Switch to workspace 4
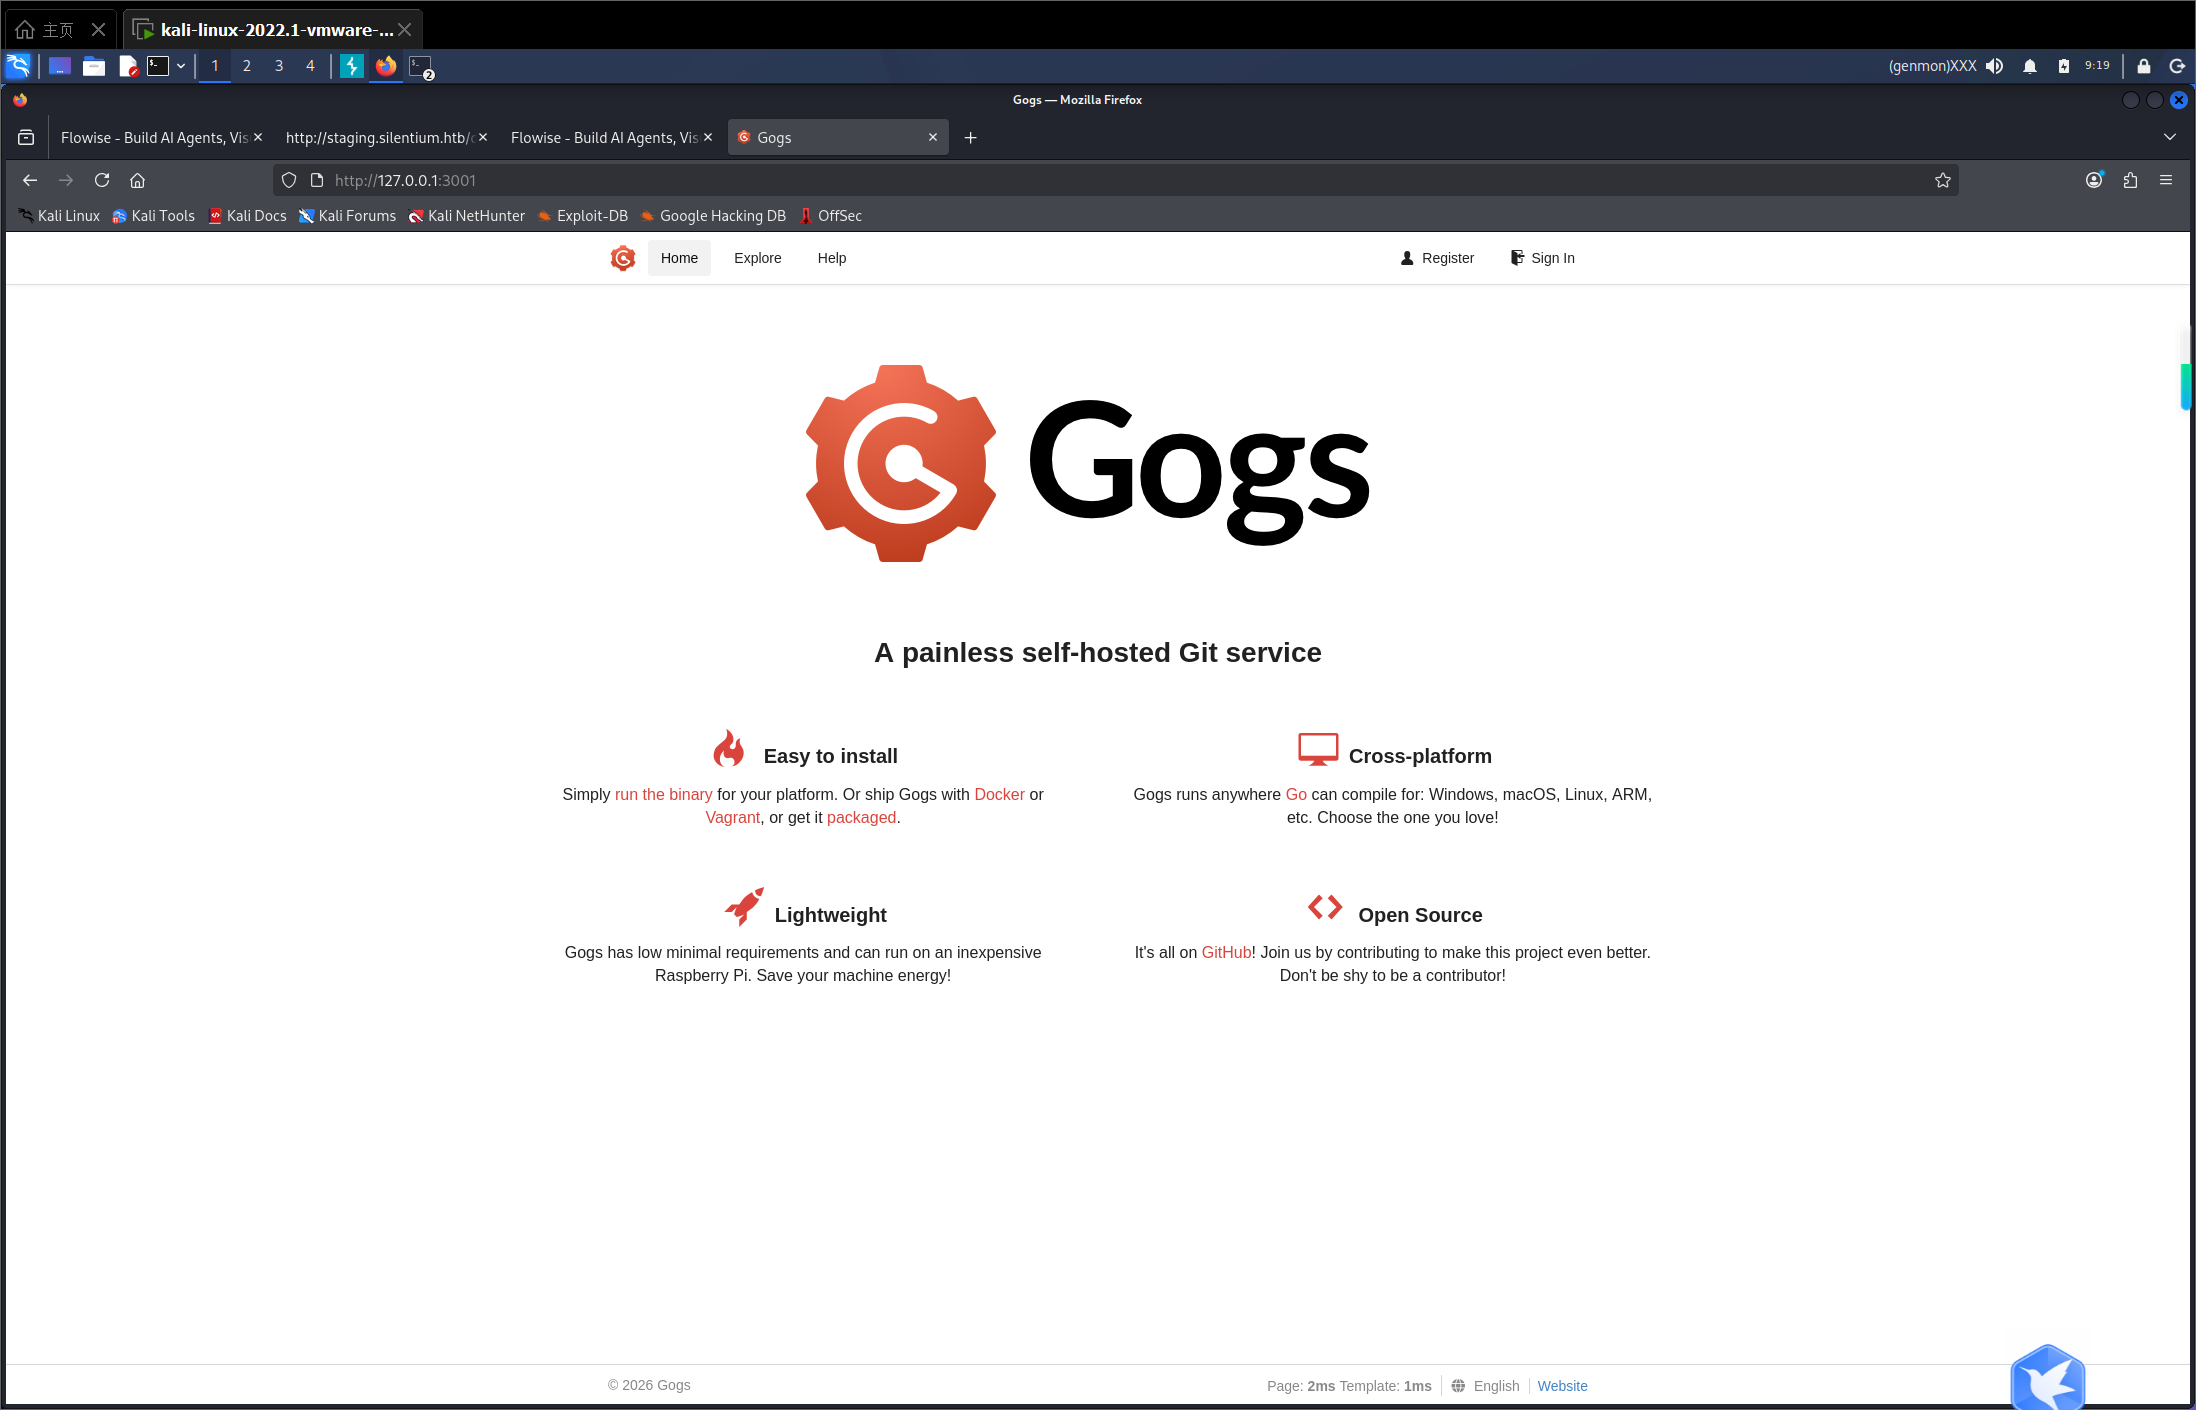Viewport: 2196px width, 1410px height. 310,66
